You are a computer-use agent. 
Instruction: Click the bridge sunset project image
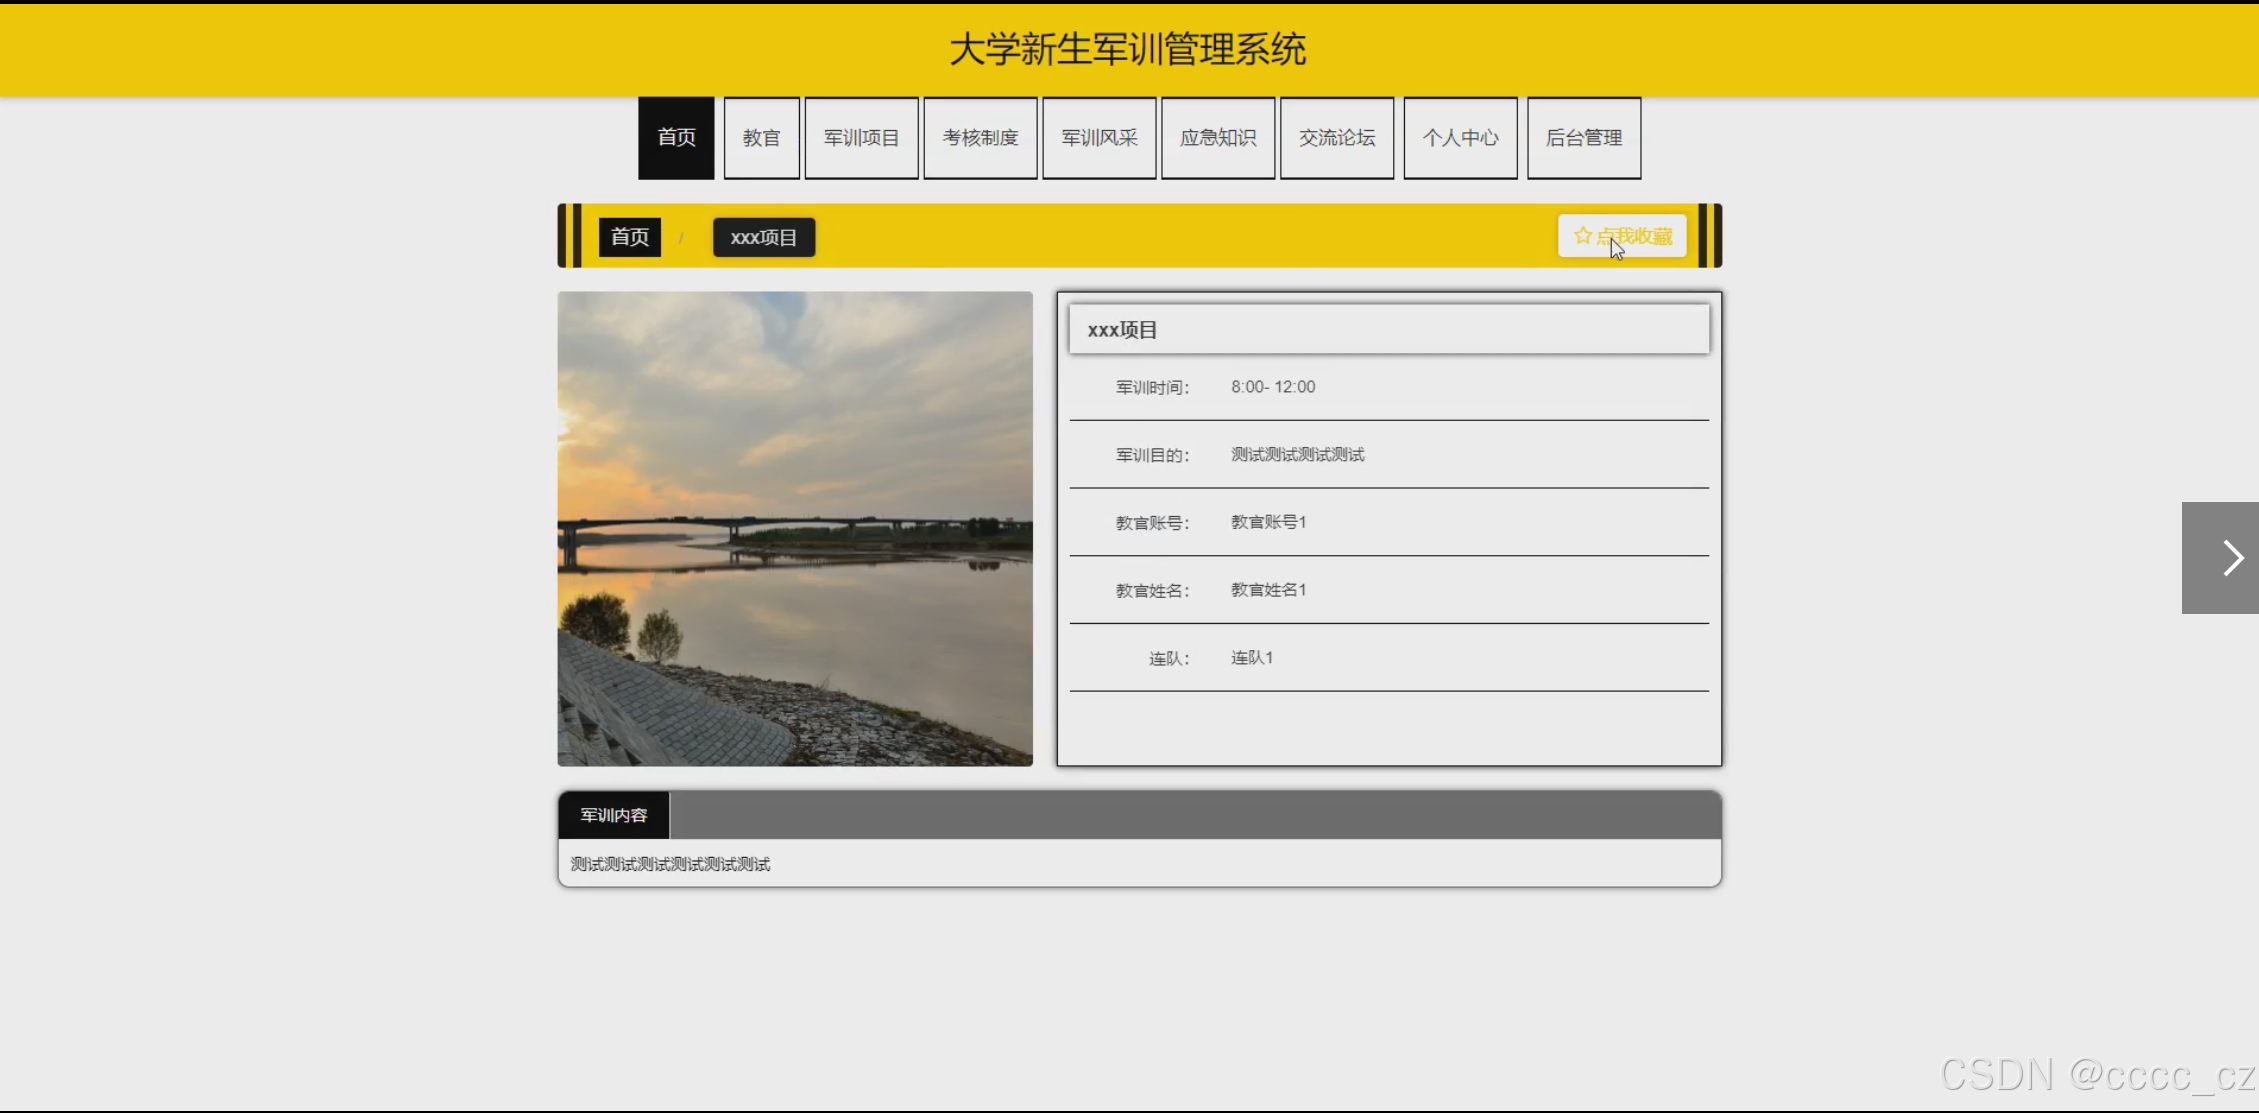tap(795, 529)
